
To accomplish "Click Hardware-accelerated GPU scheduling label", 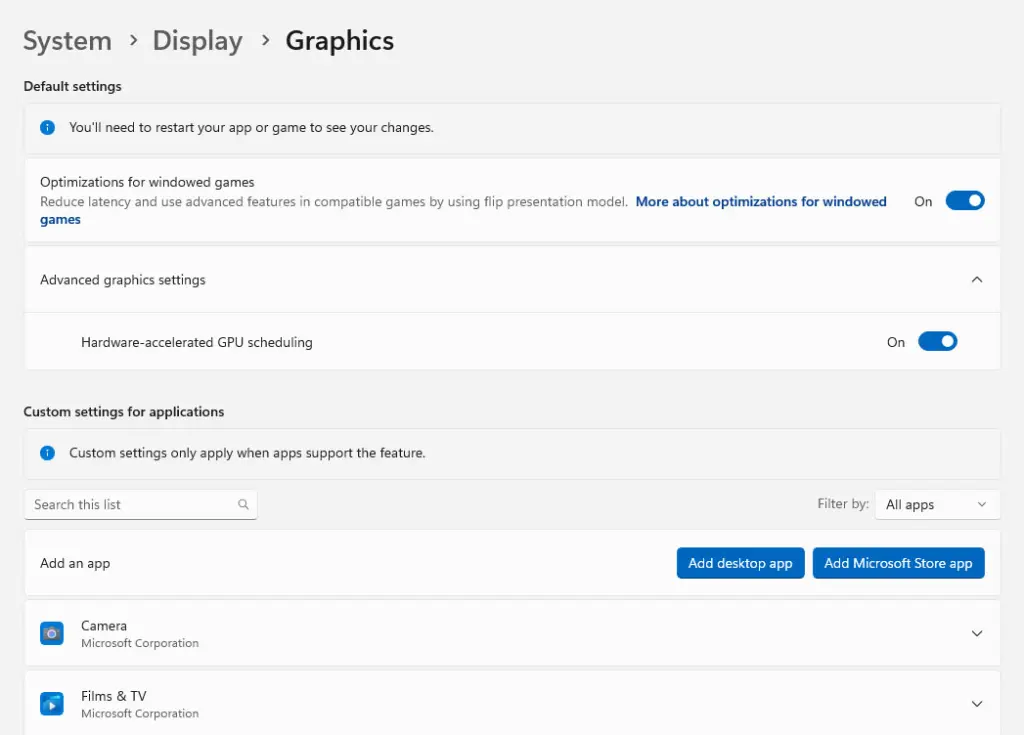I will coord(197,342).
